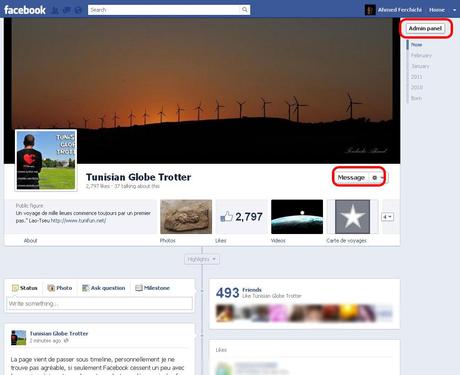Image resolution: width=460 pixels, height=375 pixels.
Task: Click the Public figure category text
Action: click(29, 206)
